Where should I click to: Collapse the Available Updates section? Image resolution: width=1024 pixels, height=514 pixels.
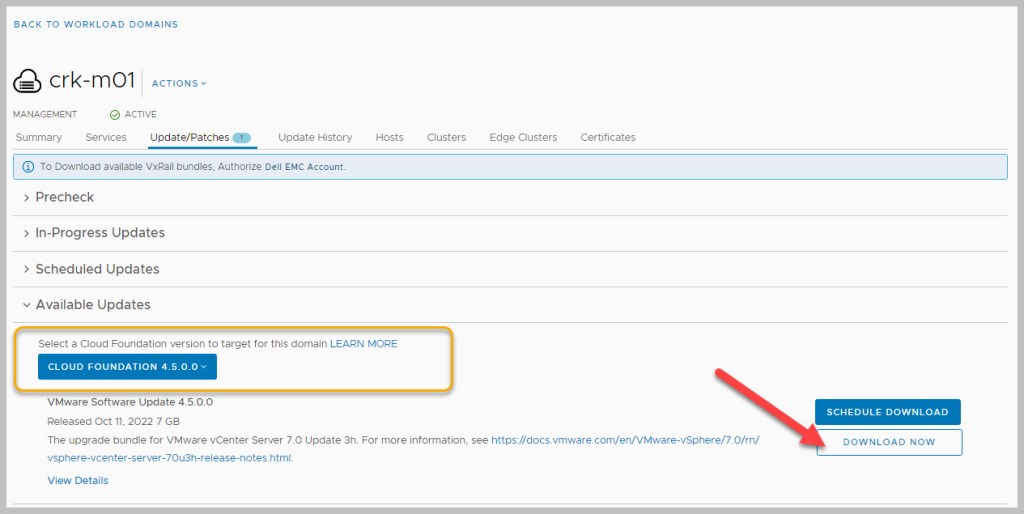[92, 305]
